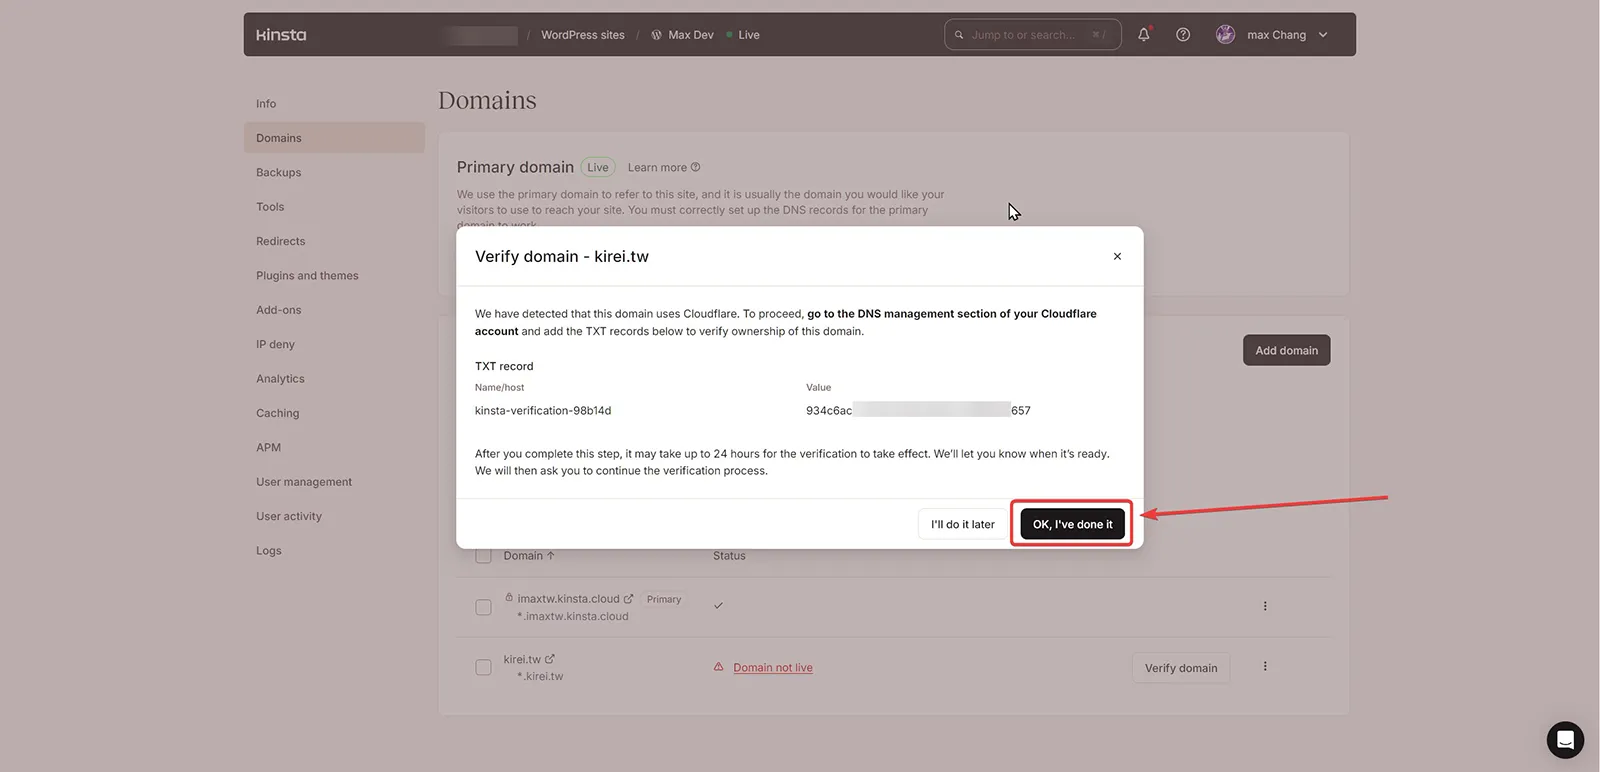This screenshot has height=772, width=1600.
Task: Click the TXT record value starting 934c6ac
Action: (x=918, y=411)
